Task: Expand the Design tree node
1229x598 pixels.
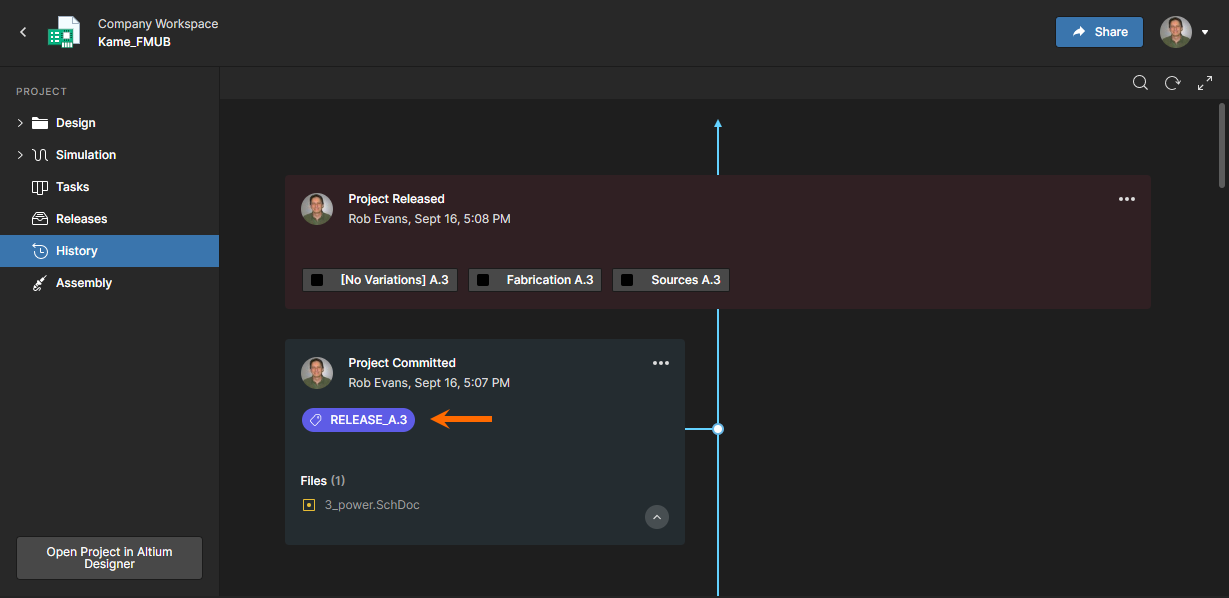Action: click(20, 123)
